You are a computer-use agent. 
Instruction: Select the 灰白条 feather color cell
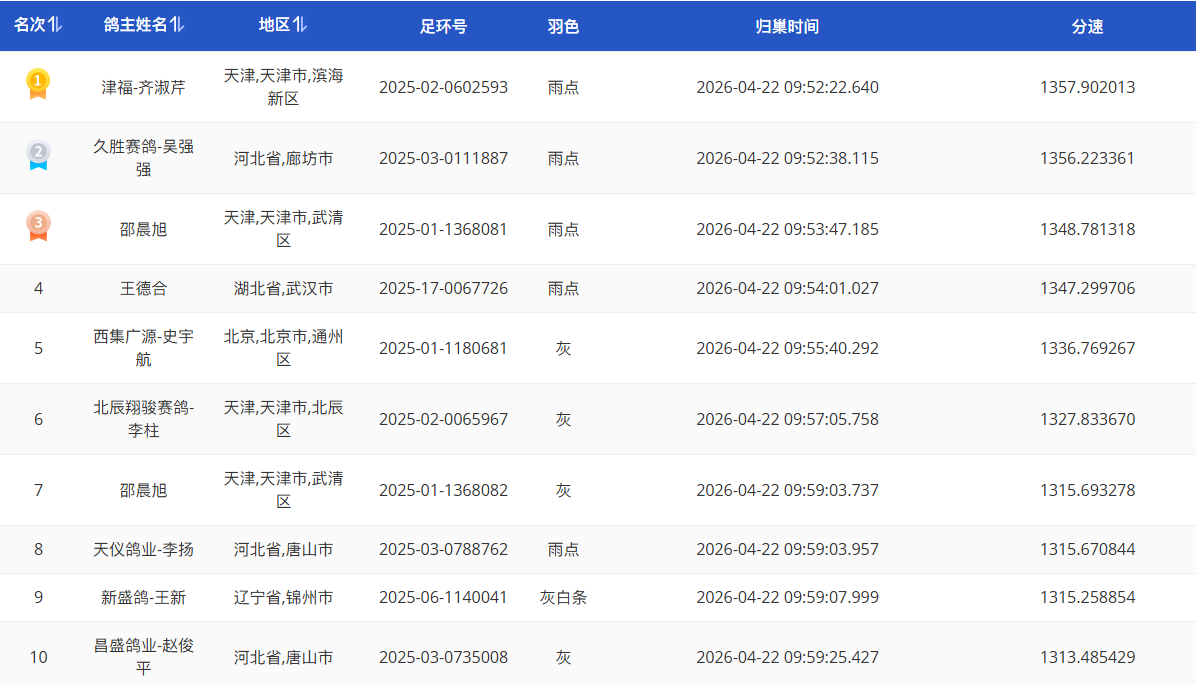coord(563,597)
